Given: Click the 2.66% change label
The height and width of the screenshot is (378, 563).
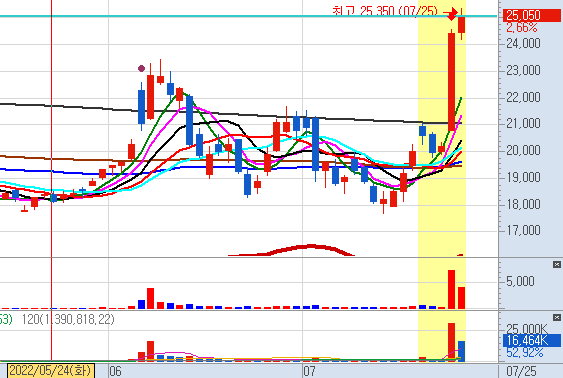Looking at the screenshot, I should click(x=522, y=27).
